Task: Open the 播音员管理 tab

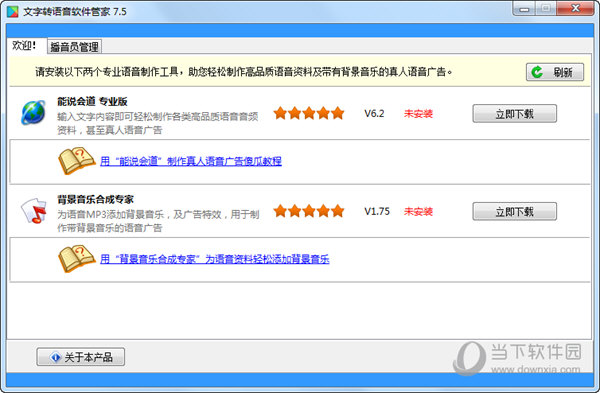Action: point(75,47)
